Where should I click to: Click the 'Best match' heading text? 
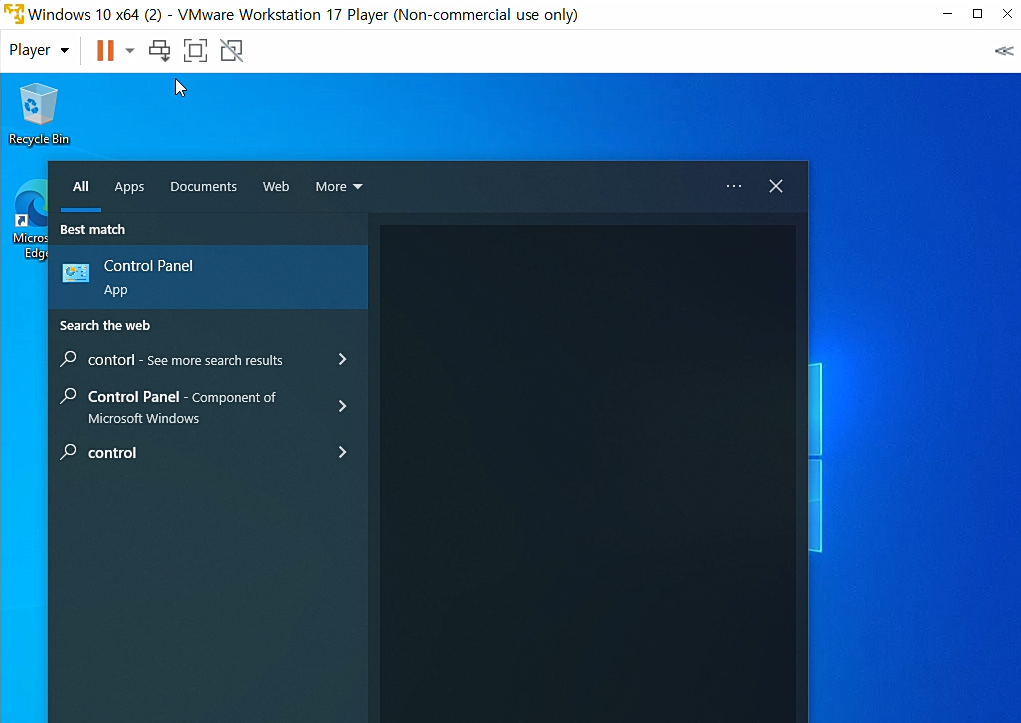92,229
